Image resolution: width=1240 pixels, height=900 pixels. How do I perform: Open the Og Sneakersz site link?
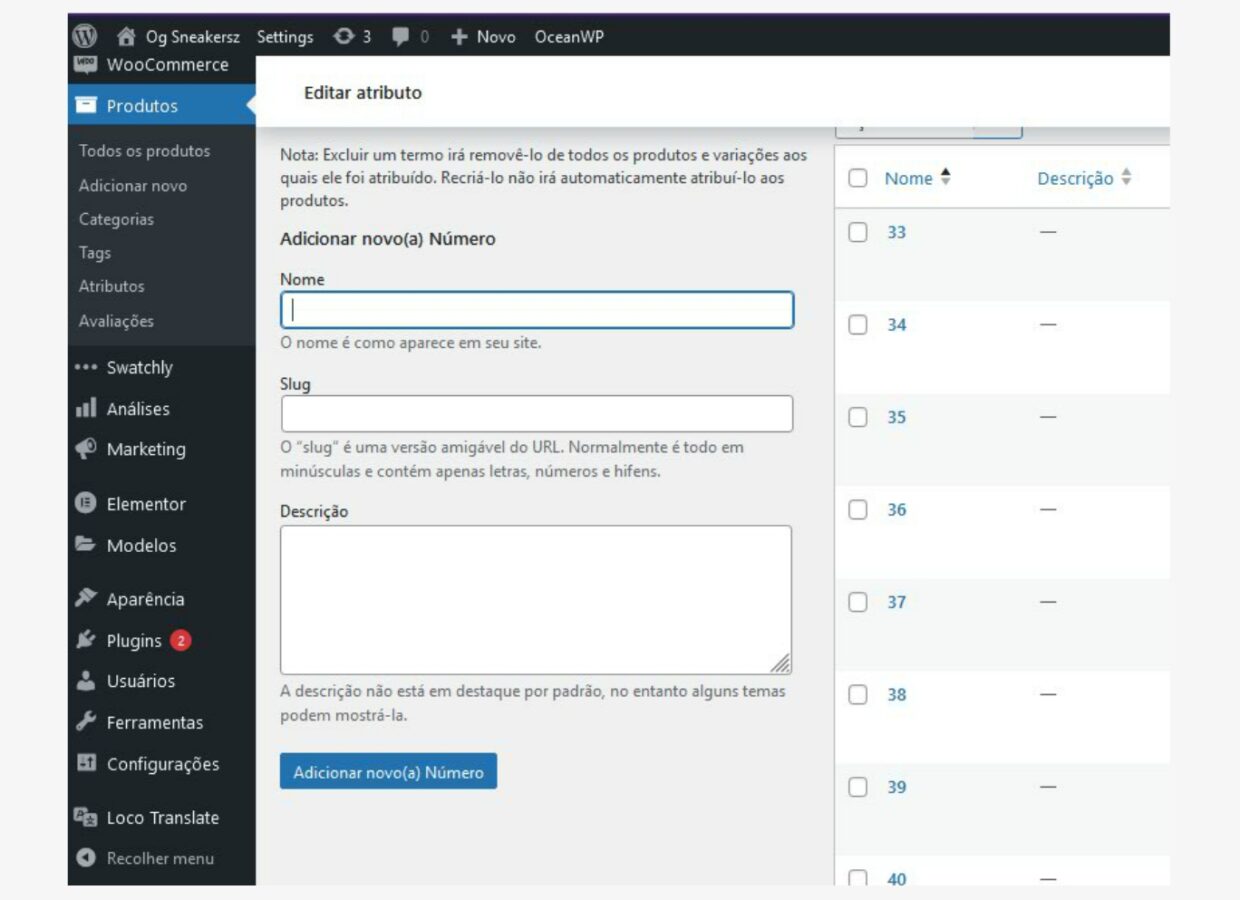(x=192, y=37)
